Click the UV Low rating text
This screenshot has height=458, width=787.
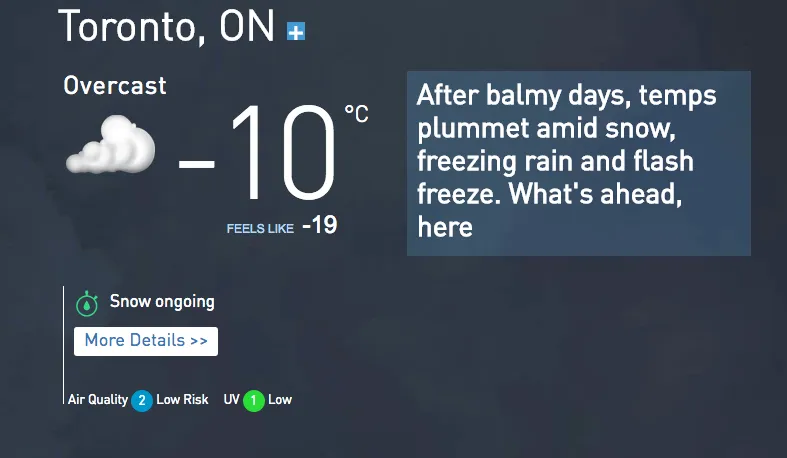coord(280,399)
